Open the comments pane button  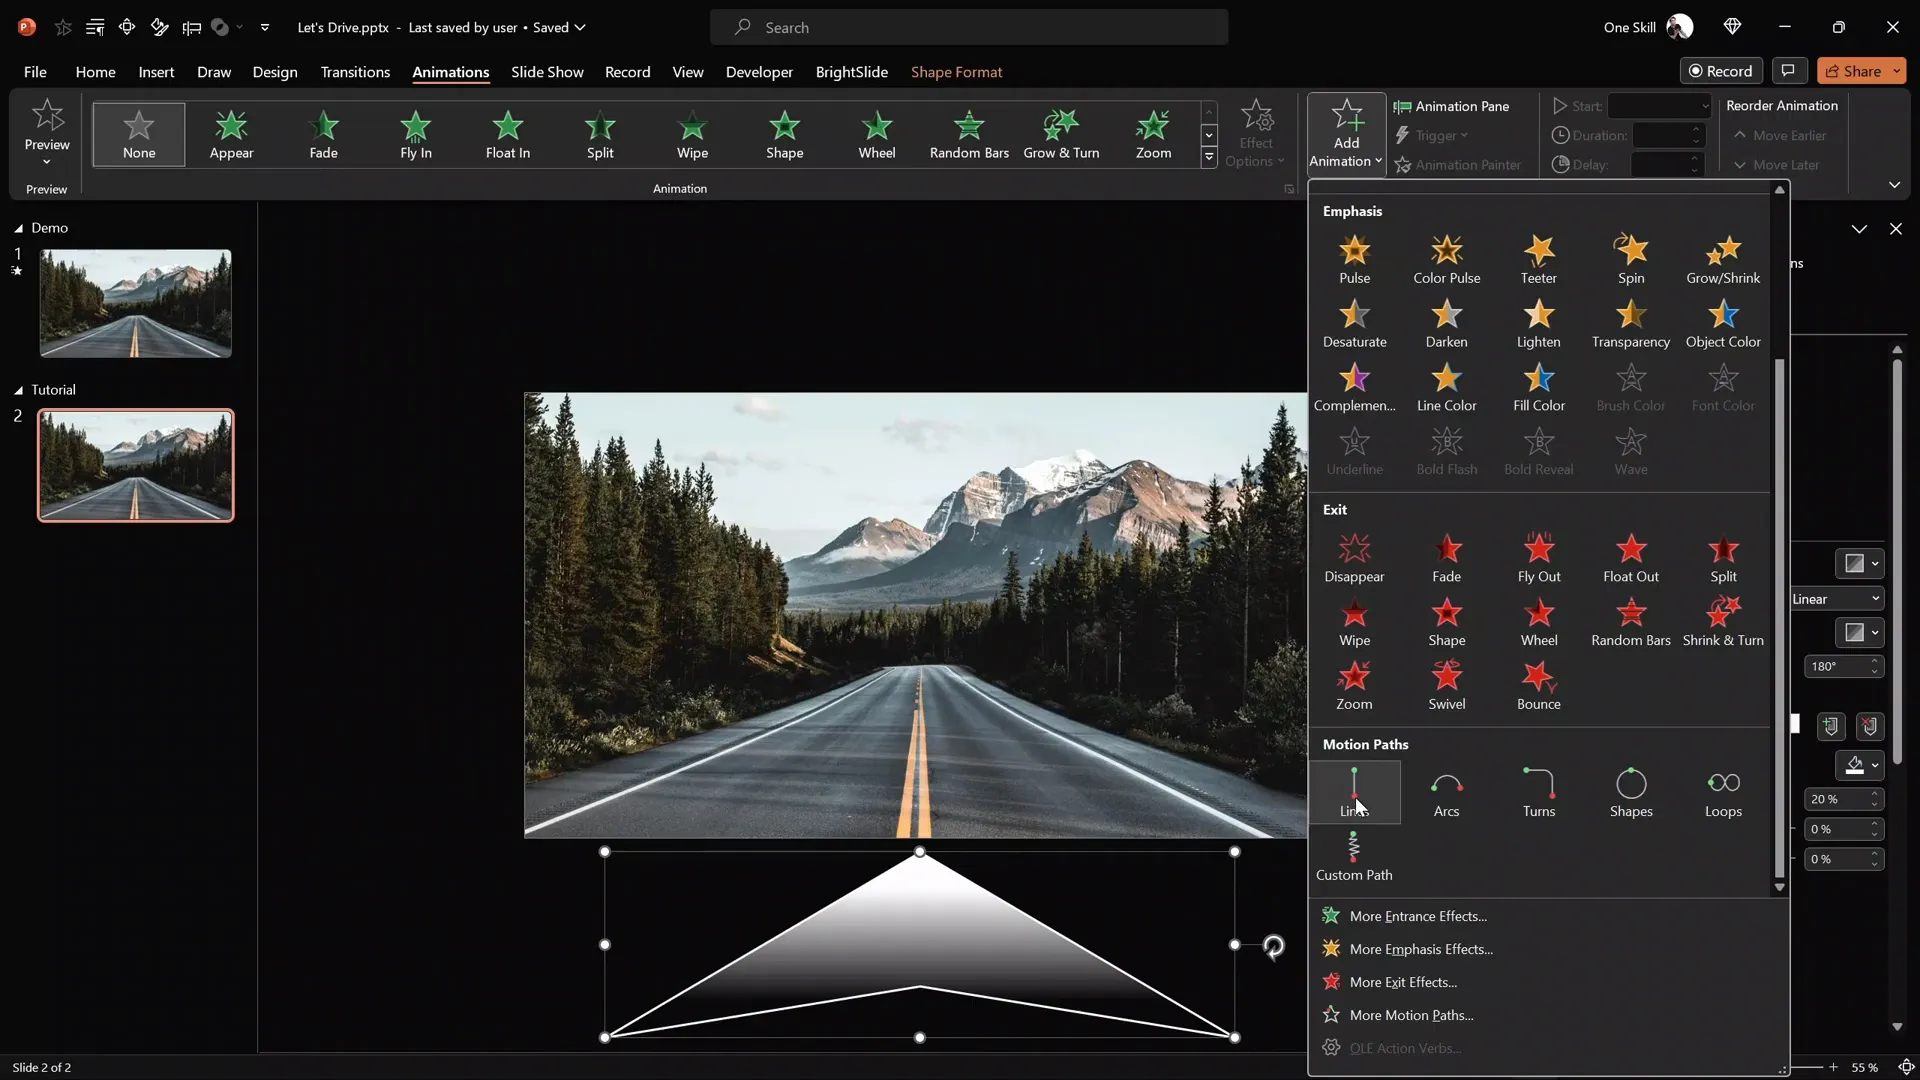click(x=1788, y=71)
